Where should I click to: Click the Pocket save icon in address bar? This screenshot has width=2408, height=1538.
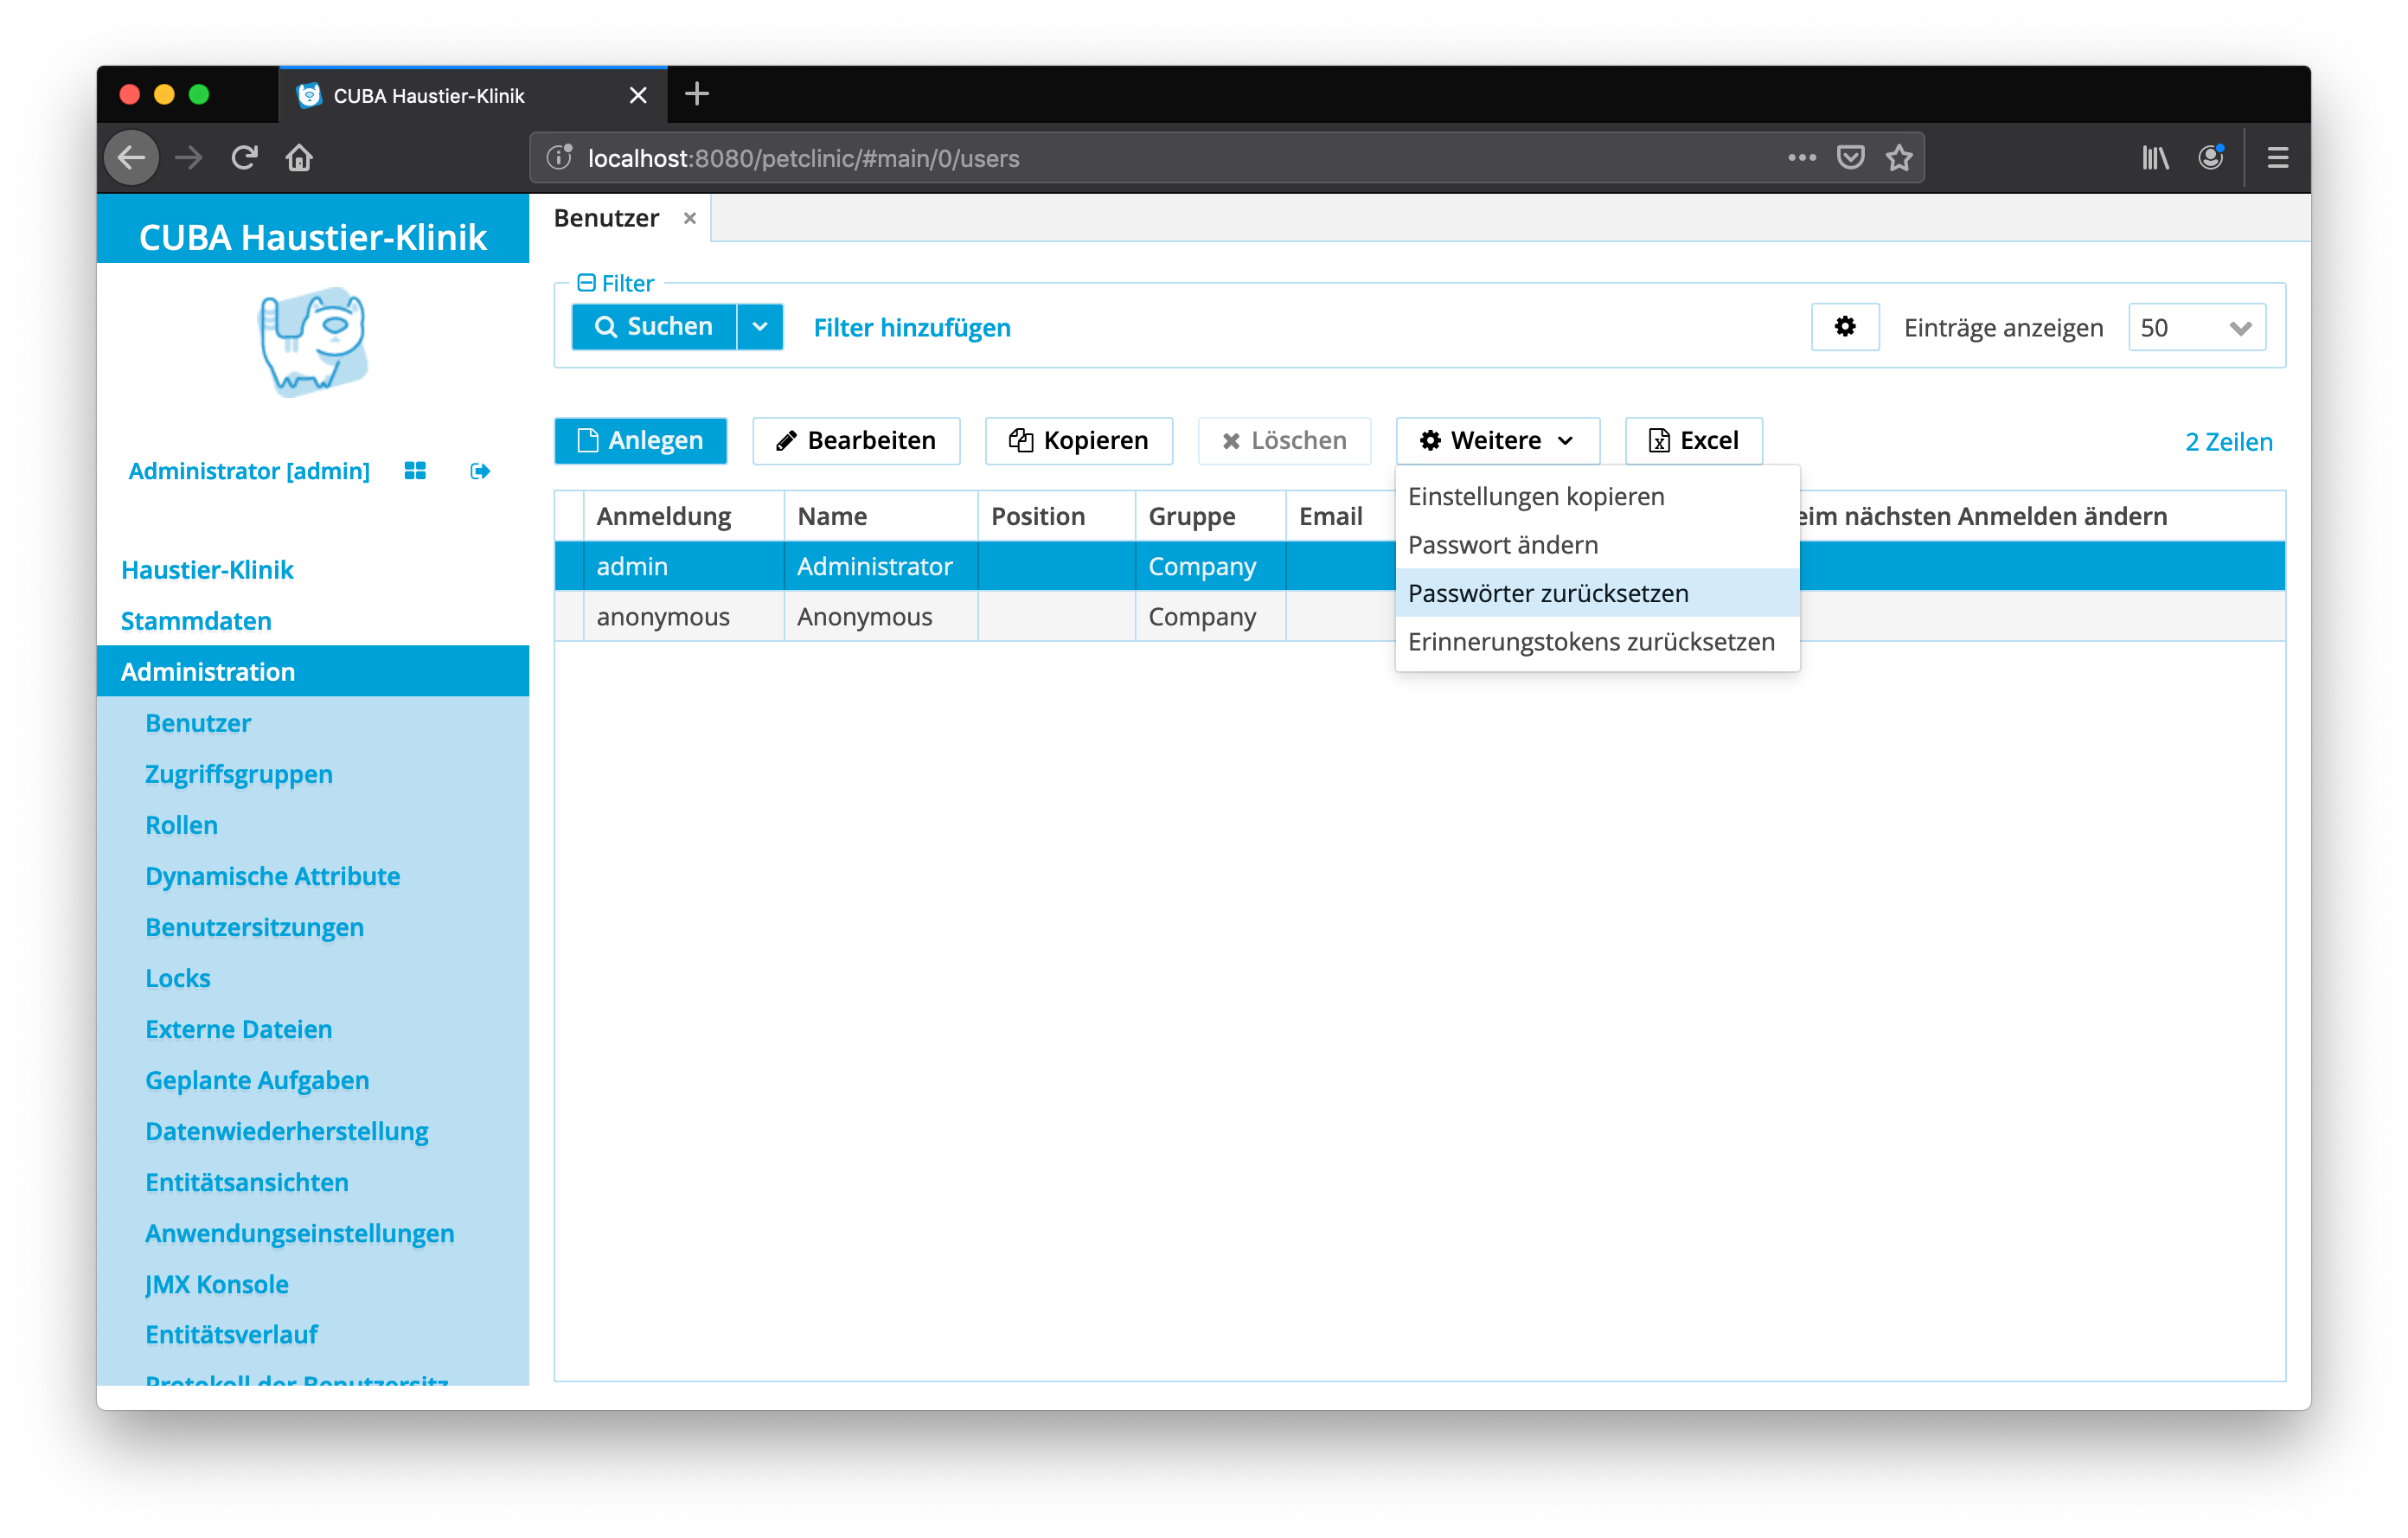(1850, 158)
